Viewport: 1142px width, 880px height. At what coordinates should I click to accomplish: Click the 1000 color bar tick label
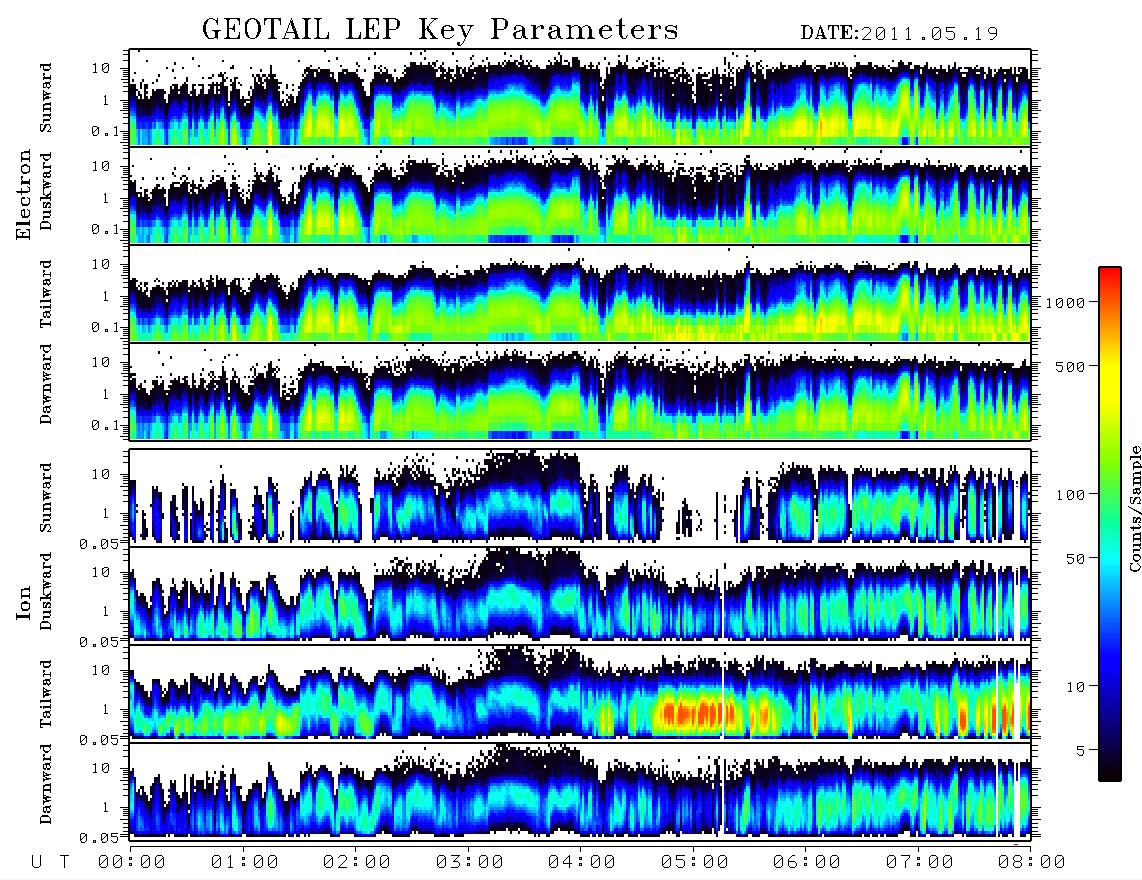tap(1065, 303)
